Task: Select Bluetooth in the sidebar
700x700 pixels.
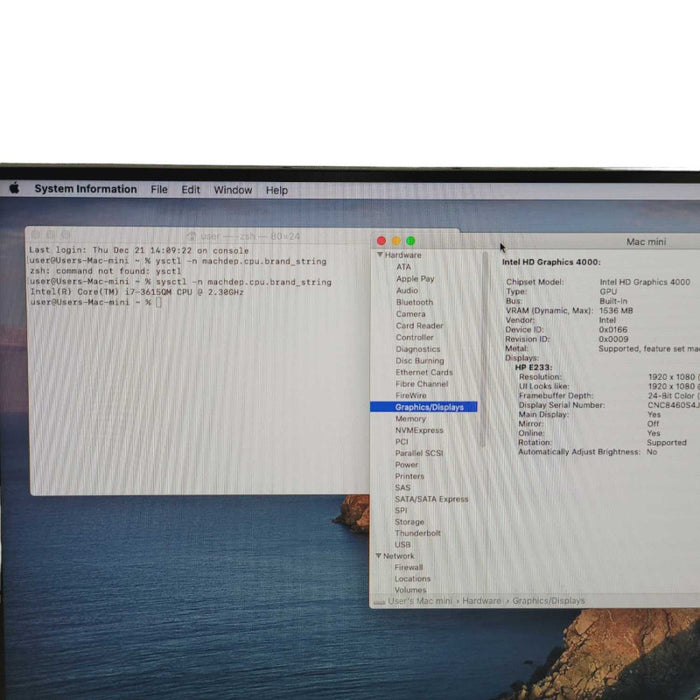Action: tap(414, 302)
